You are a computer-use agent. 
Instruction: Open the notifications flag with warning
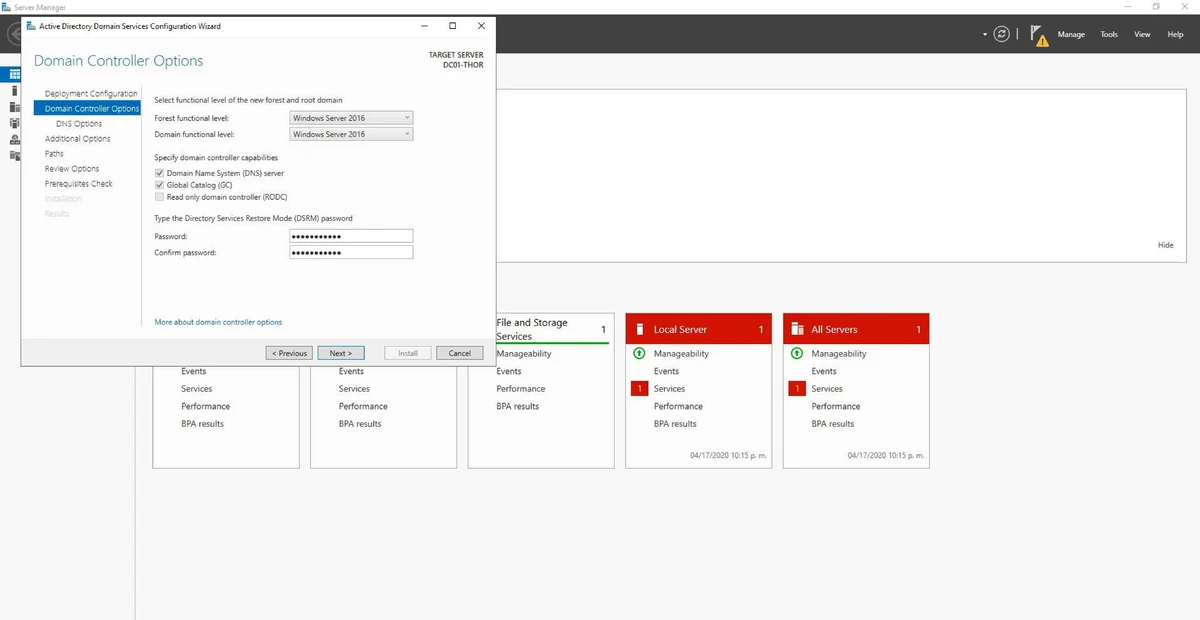[1039, 36]
